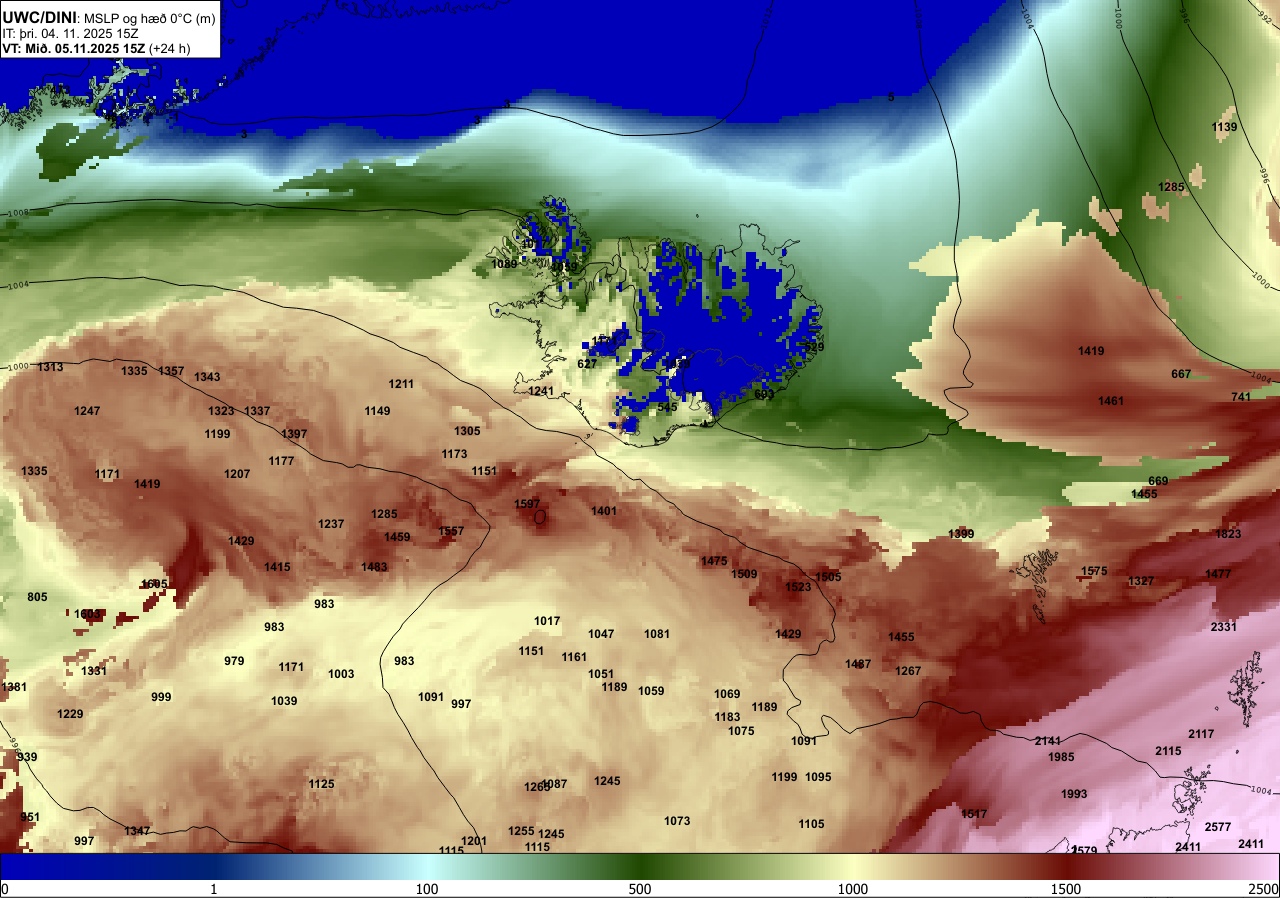Screen dimensions: 1280x898
Task: Click the 1267 height value
Action: [x=908, y=671]
